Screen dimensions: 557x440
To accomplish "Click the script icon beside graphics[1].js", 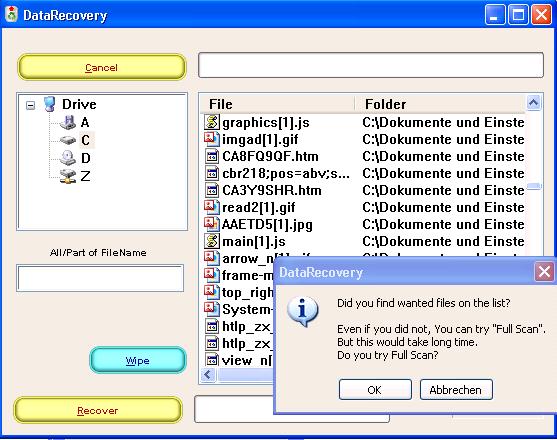I will (x=212, y=122).
